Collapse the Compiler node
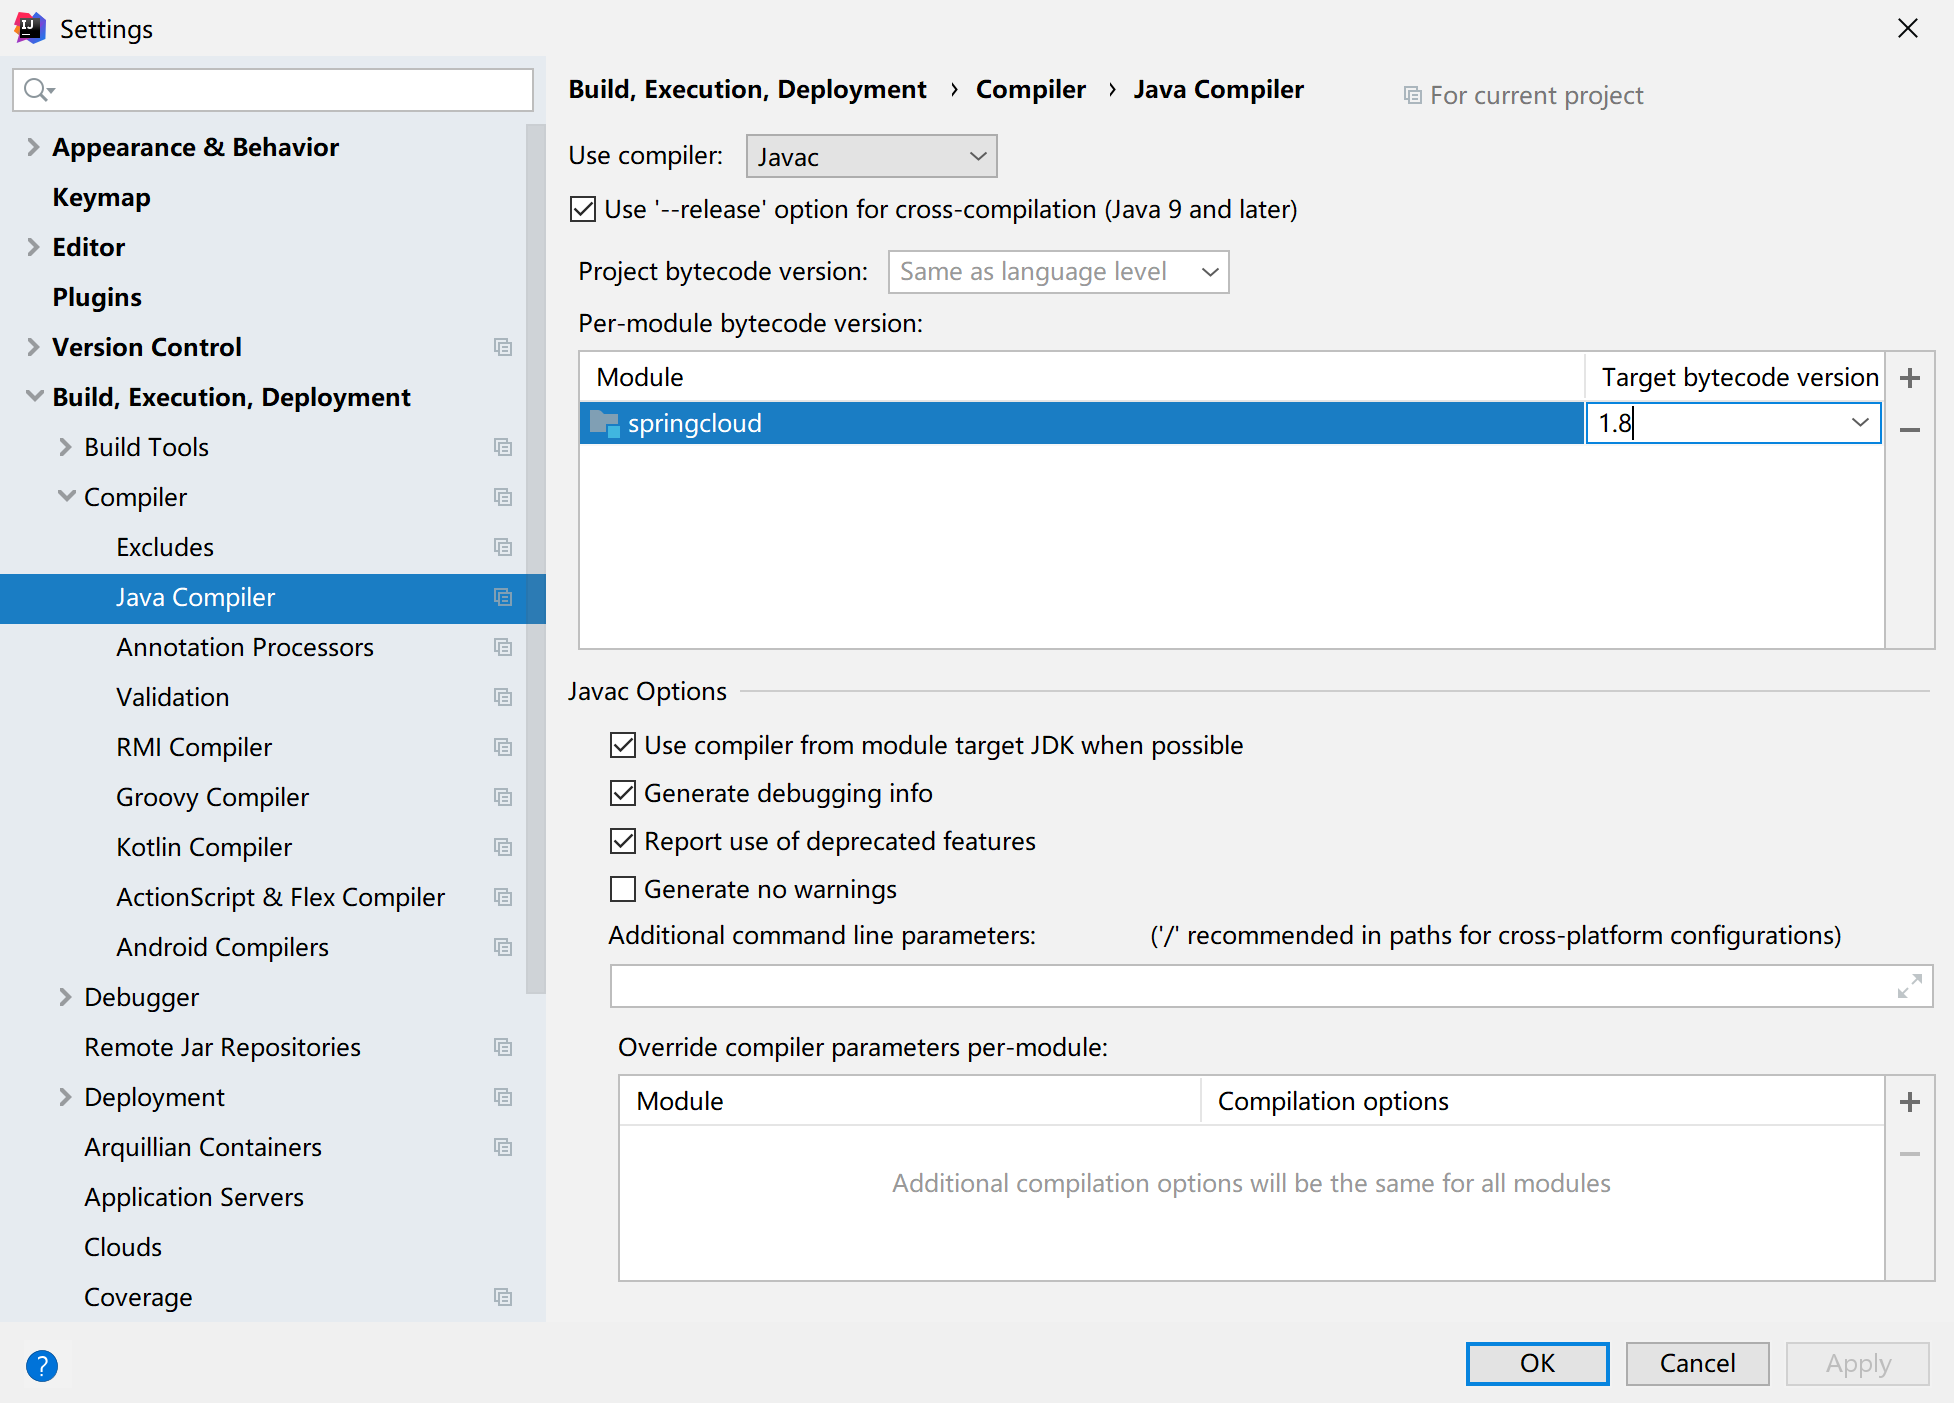Screen dimensions: 1954x1403 (66, 497)
